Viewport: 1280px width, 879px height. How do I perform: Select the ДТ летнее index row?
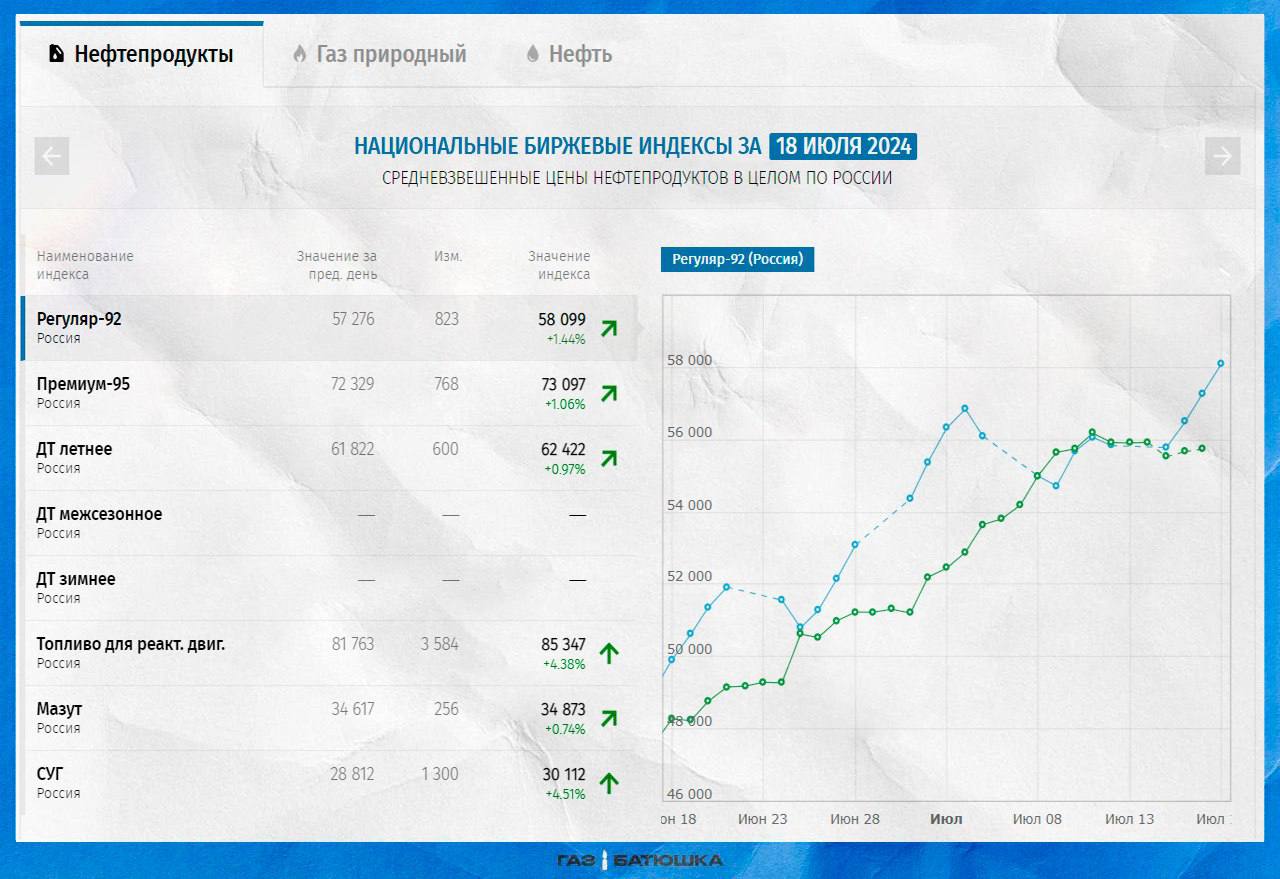point(329,458)
